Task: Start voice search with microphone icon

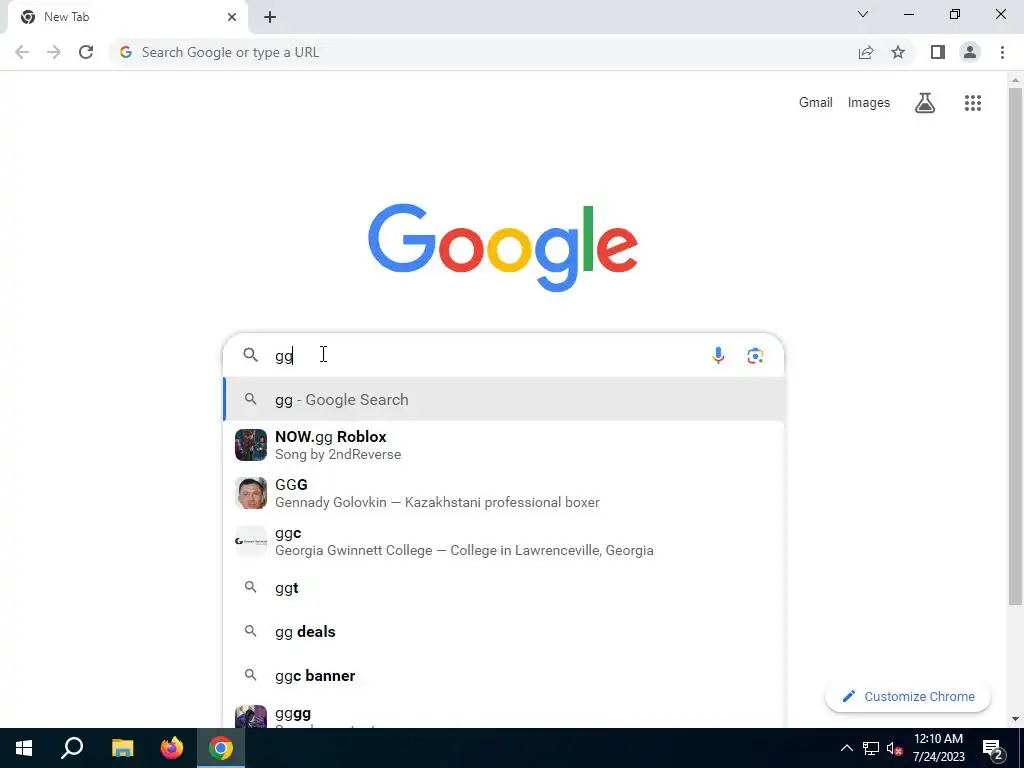Action: pos(718,355)
